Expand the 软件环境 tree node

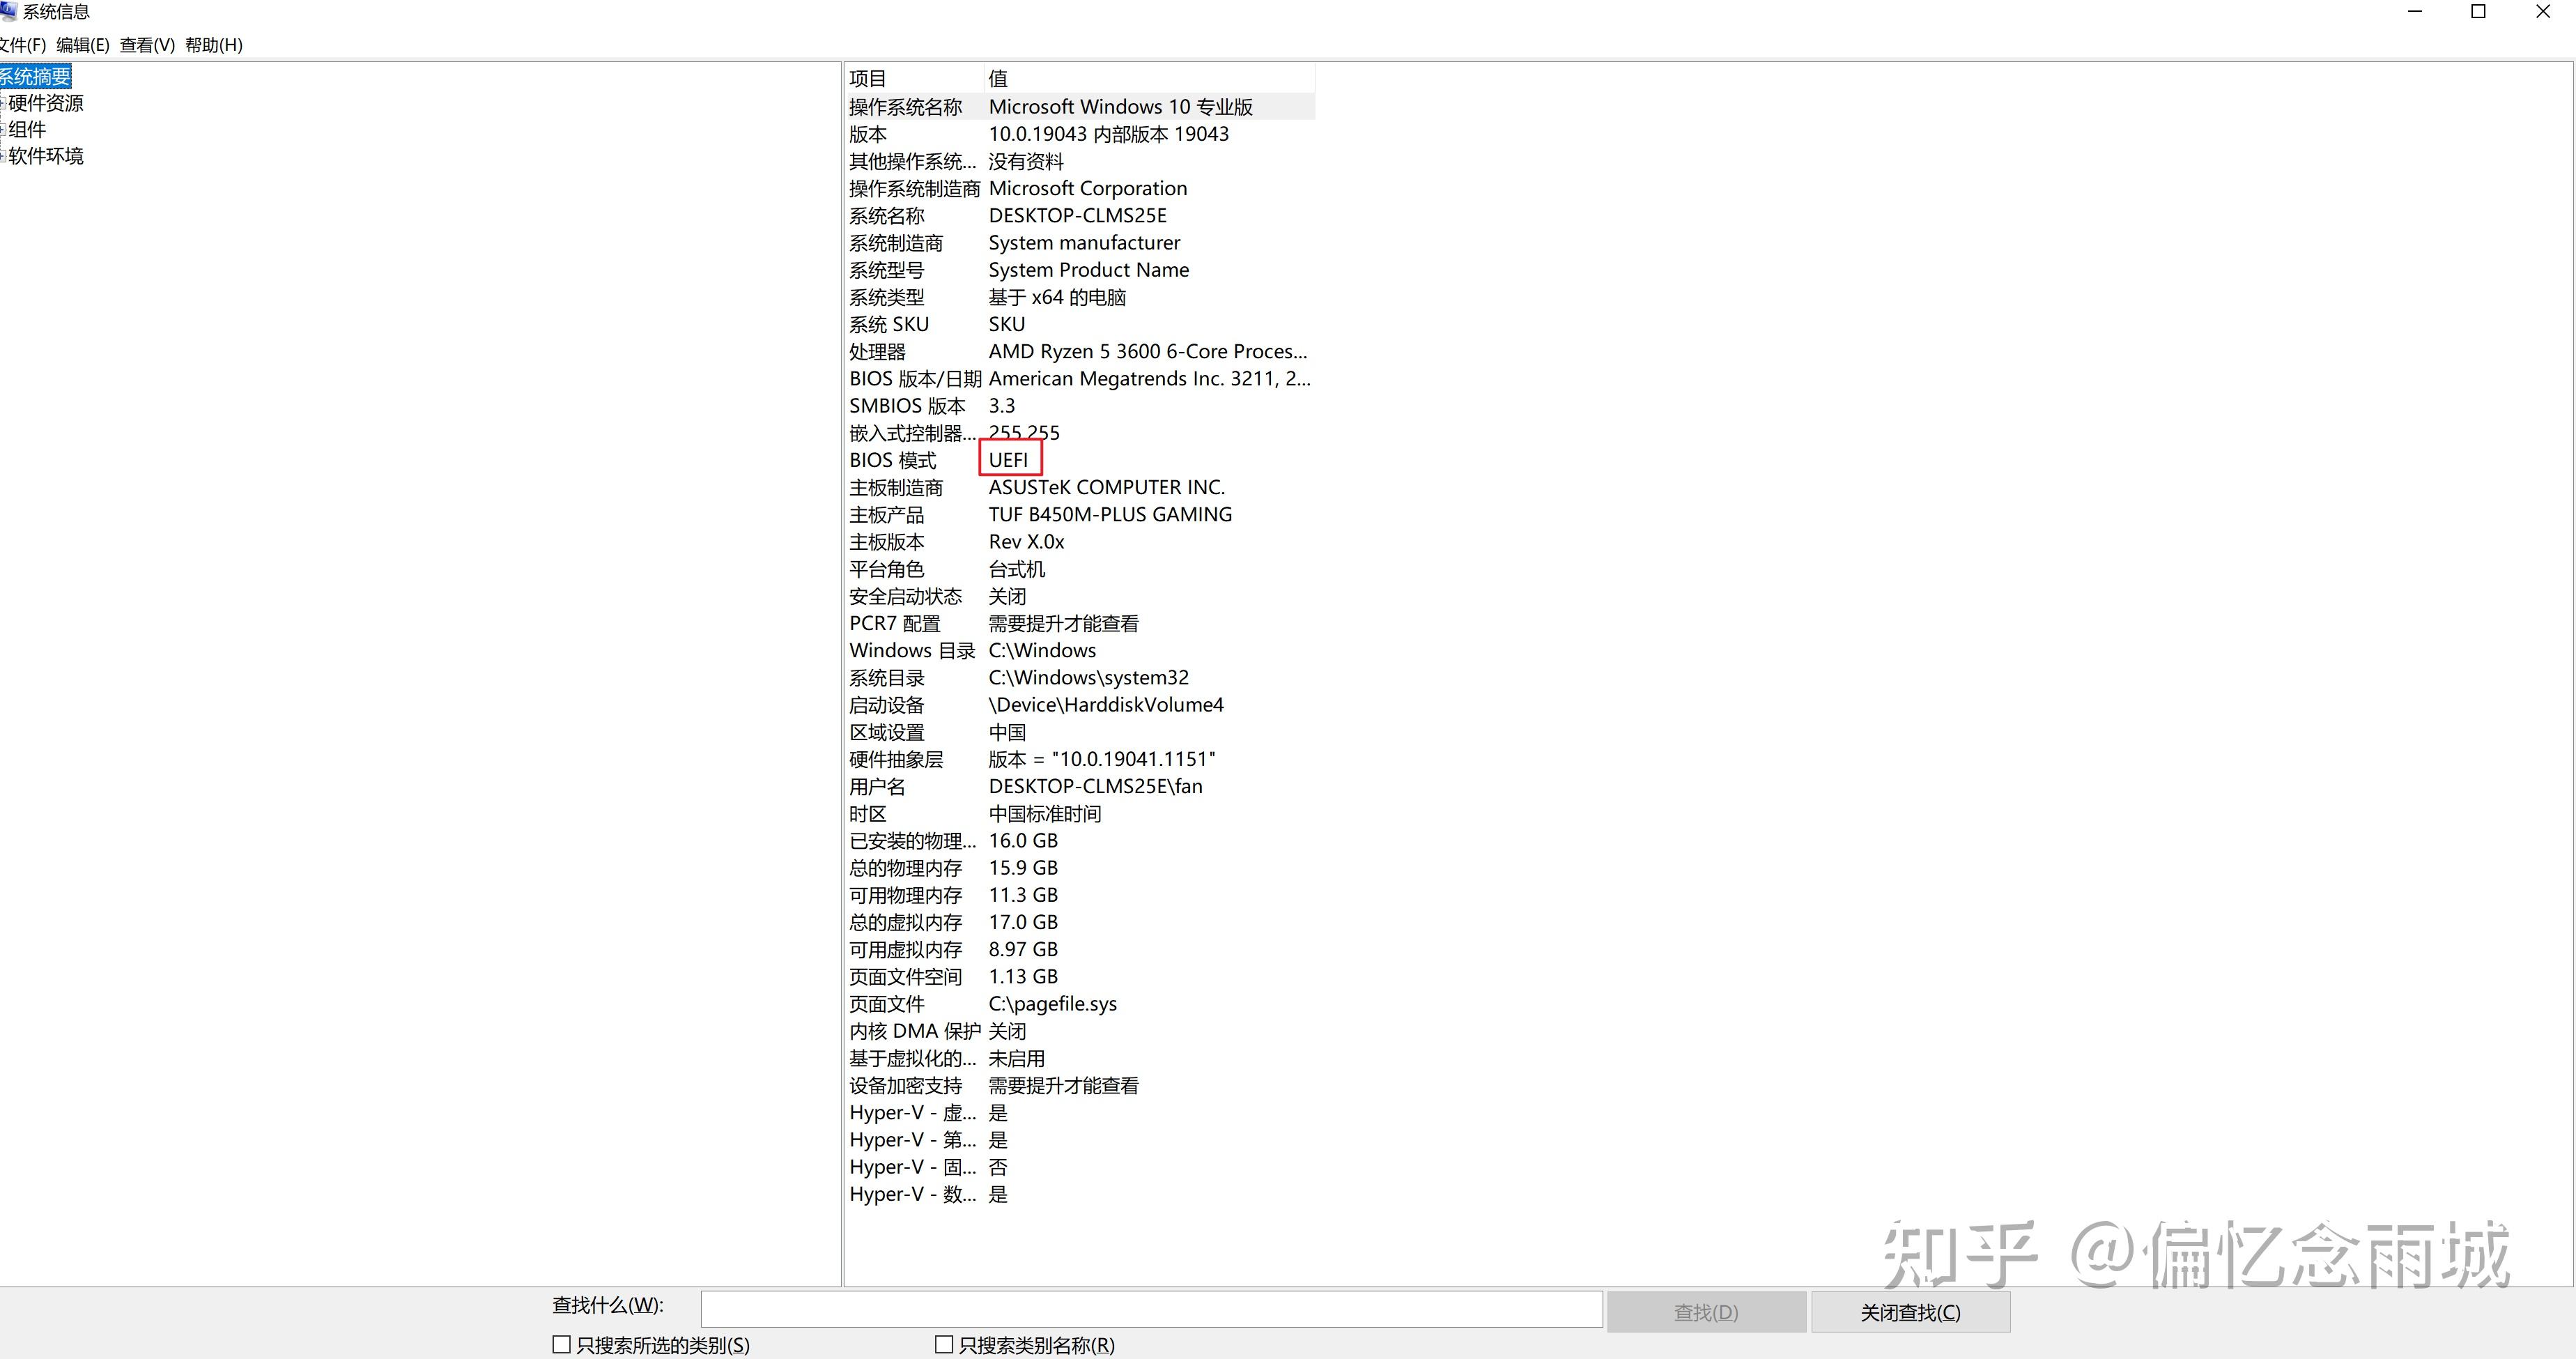click(3, 156)
